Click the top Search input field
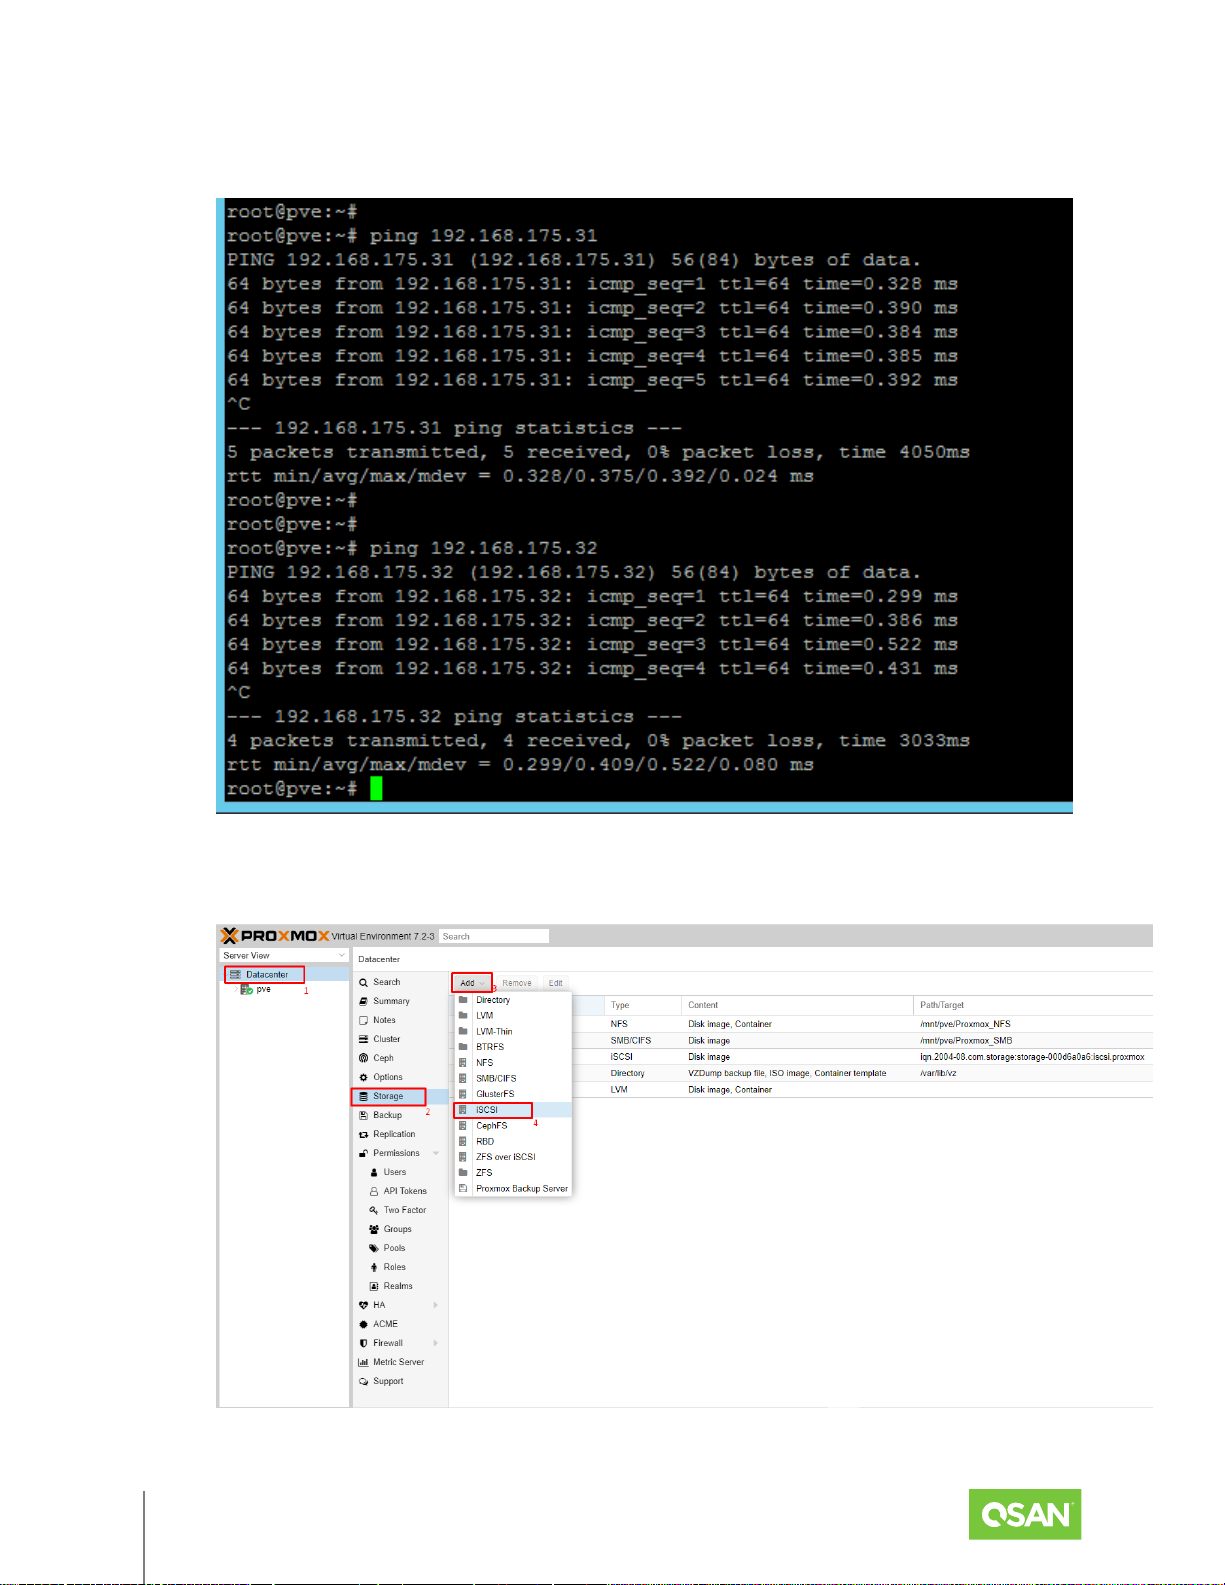 (494, 936)
